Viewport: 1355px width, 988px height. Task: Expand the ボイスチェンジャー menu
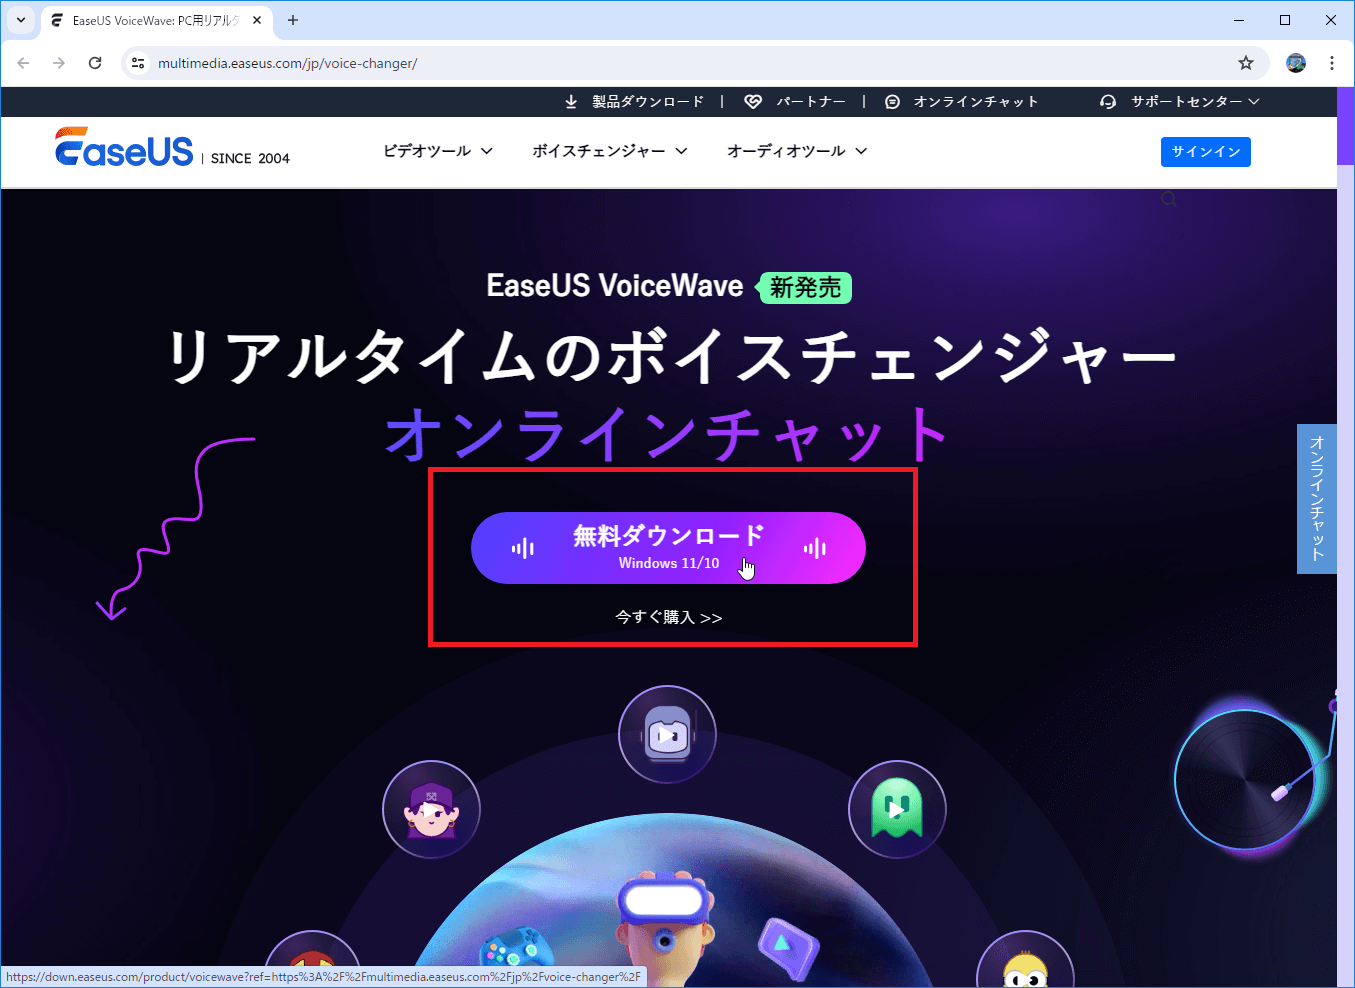(x=609, y=151)
